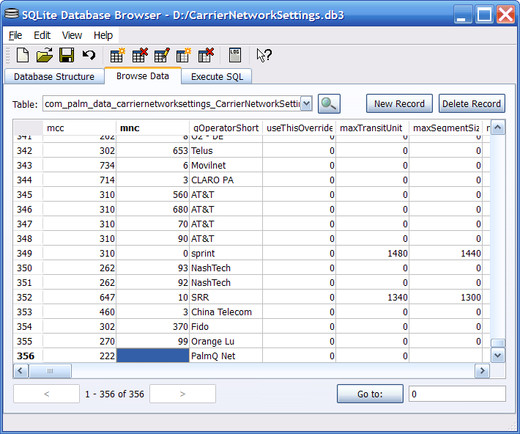The width and height of the screenshot is (520, 434).
Task: Click the next page > button
Action: (182, 394)
